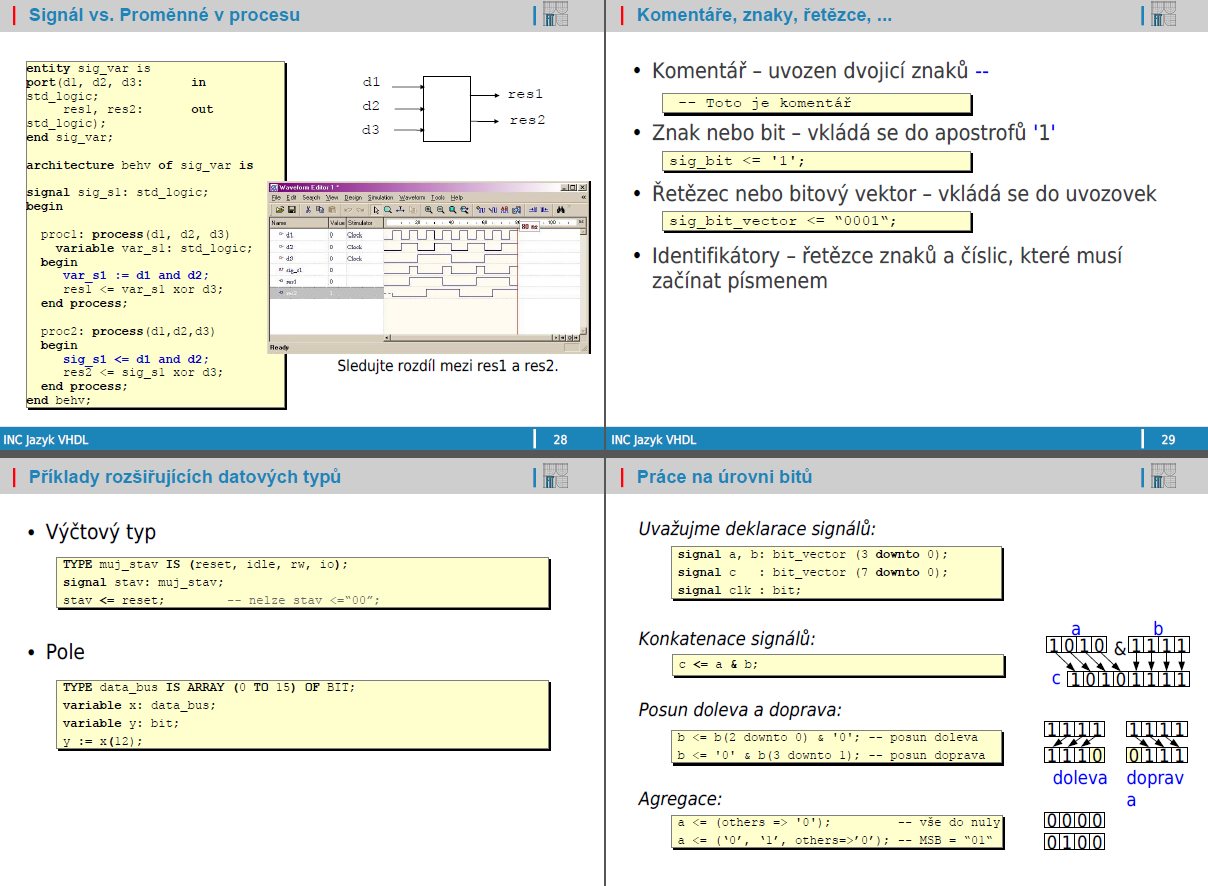Click the faculty logo beside 'Signál vs. Proměnné v procesu'
This screenshot has height=886, width=1208.
(555, 15)
